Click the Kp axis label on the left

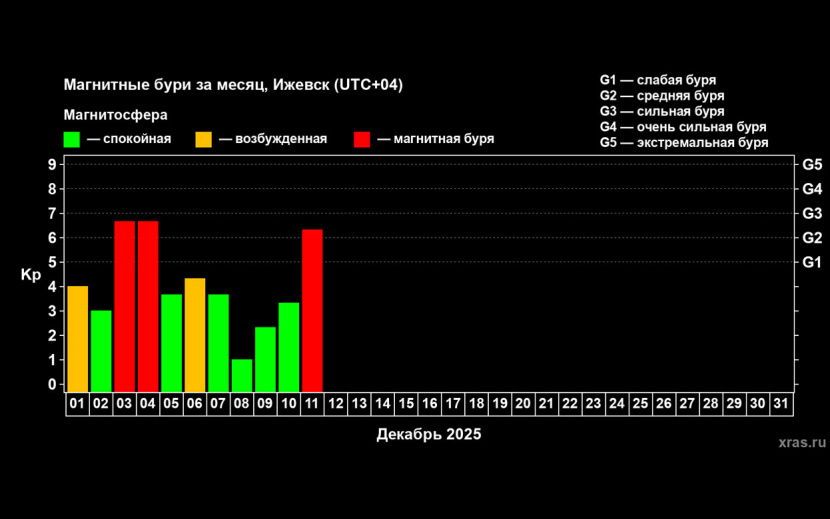pos(30,274)
